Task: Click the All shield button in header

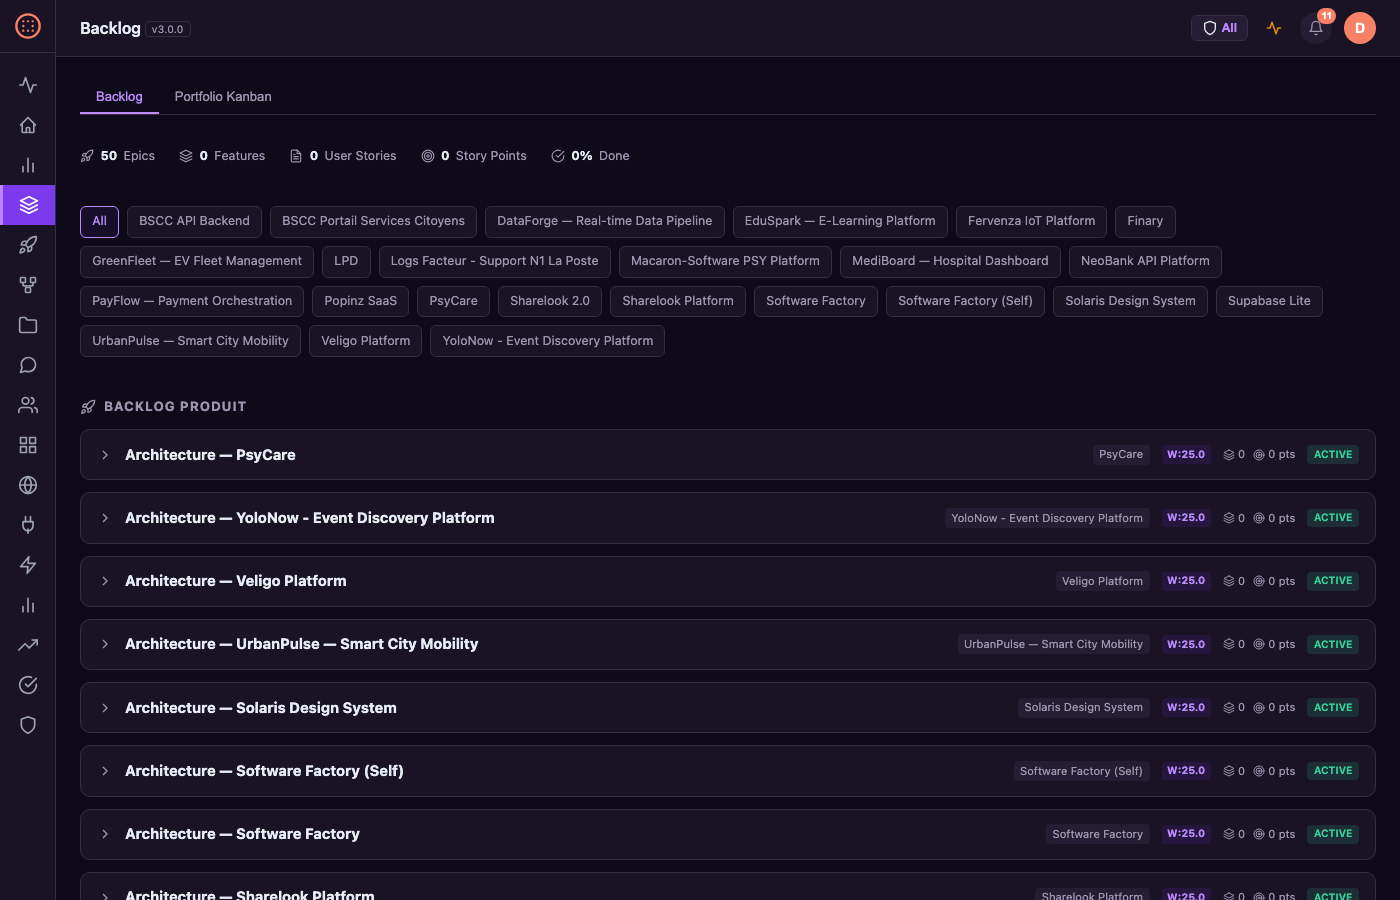Action: click(1219, 28)
